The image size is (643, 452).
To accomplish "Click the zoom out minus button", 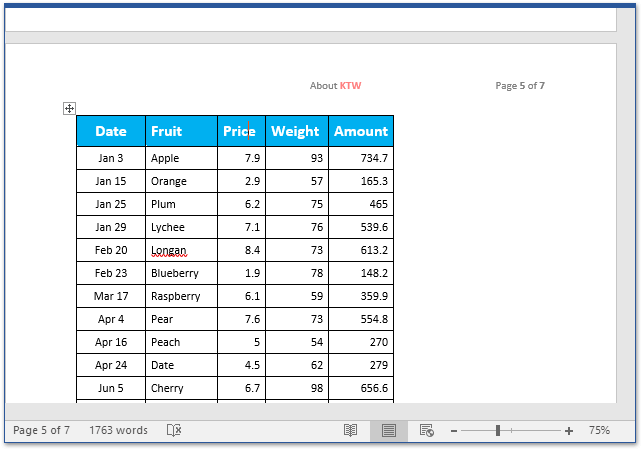I will point(454,430).
